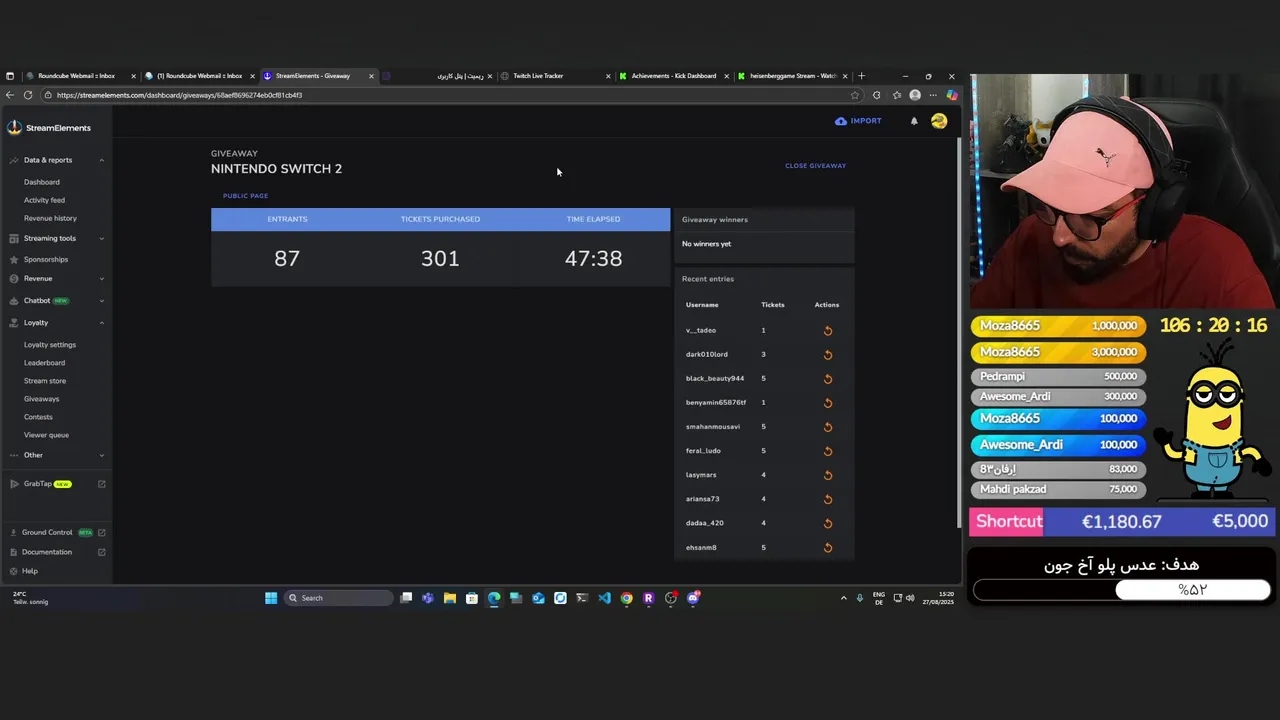Click the Windows taskbar Search box

(x=337, y=598)
